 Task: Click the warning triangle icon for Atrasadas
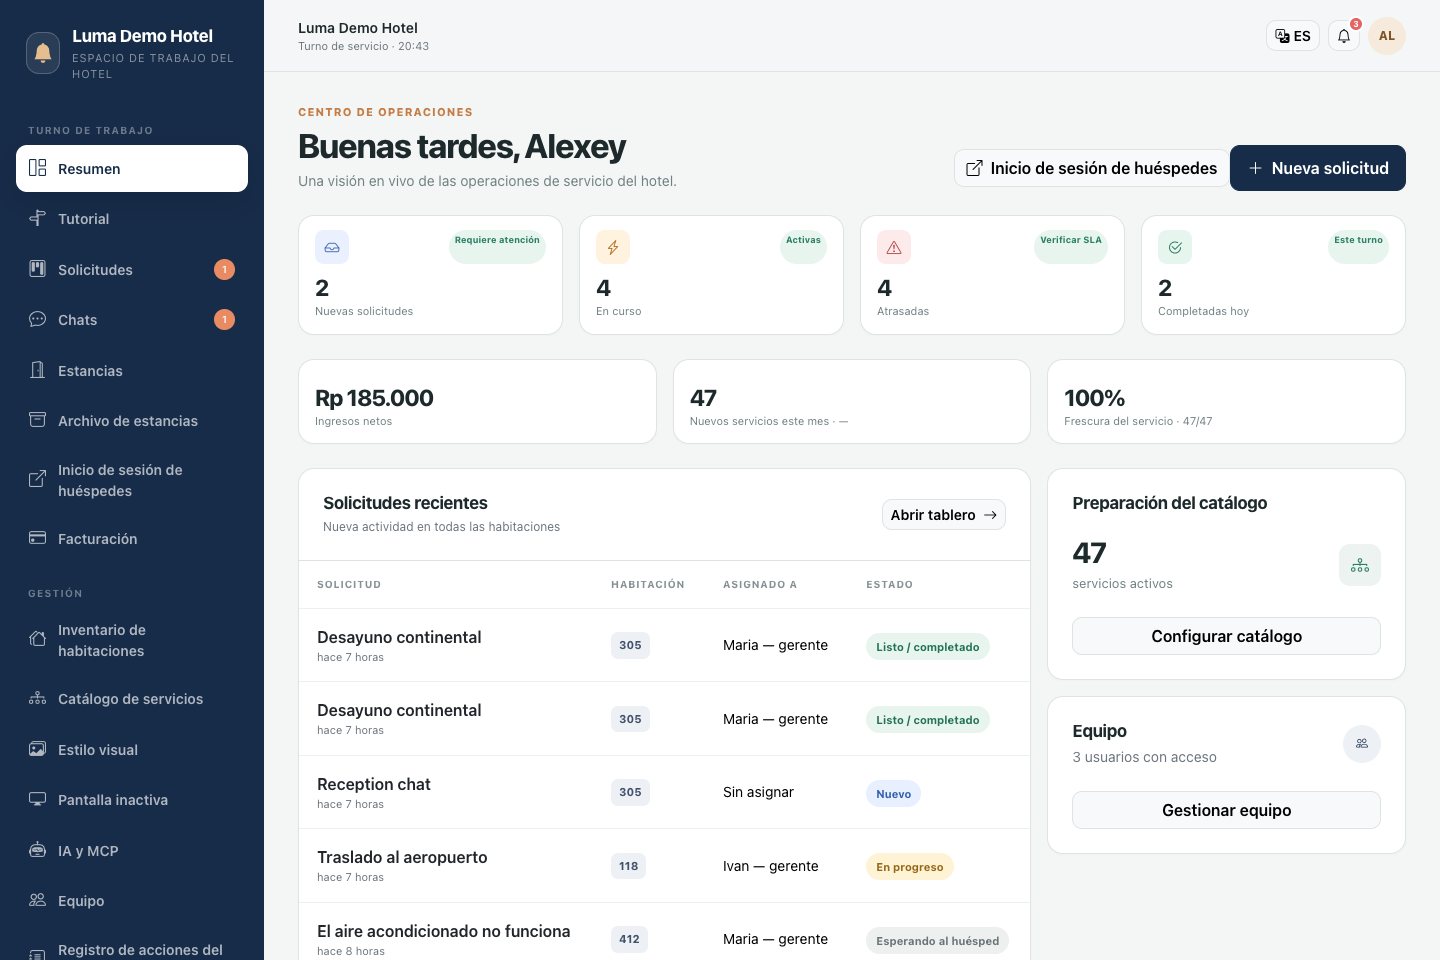click(x=894, y=247)
